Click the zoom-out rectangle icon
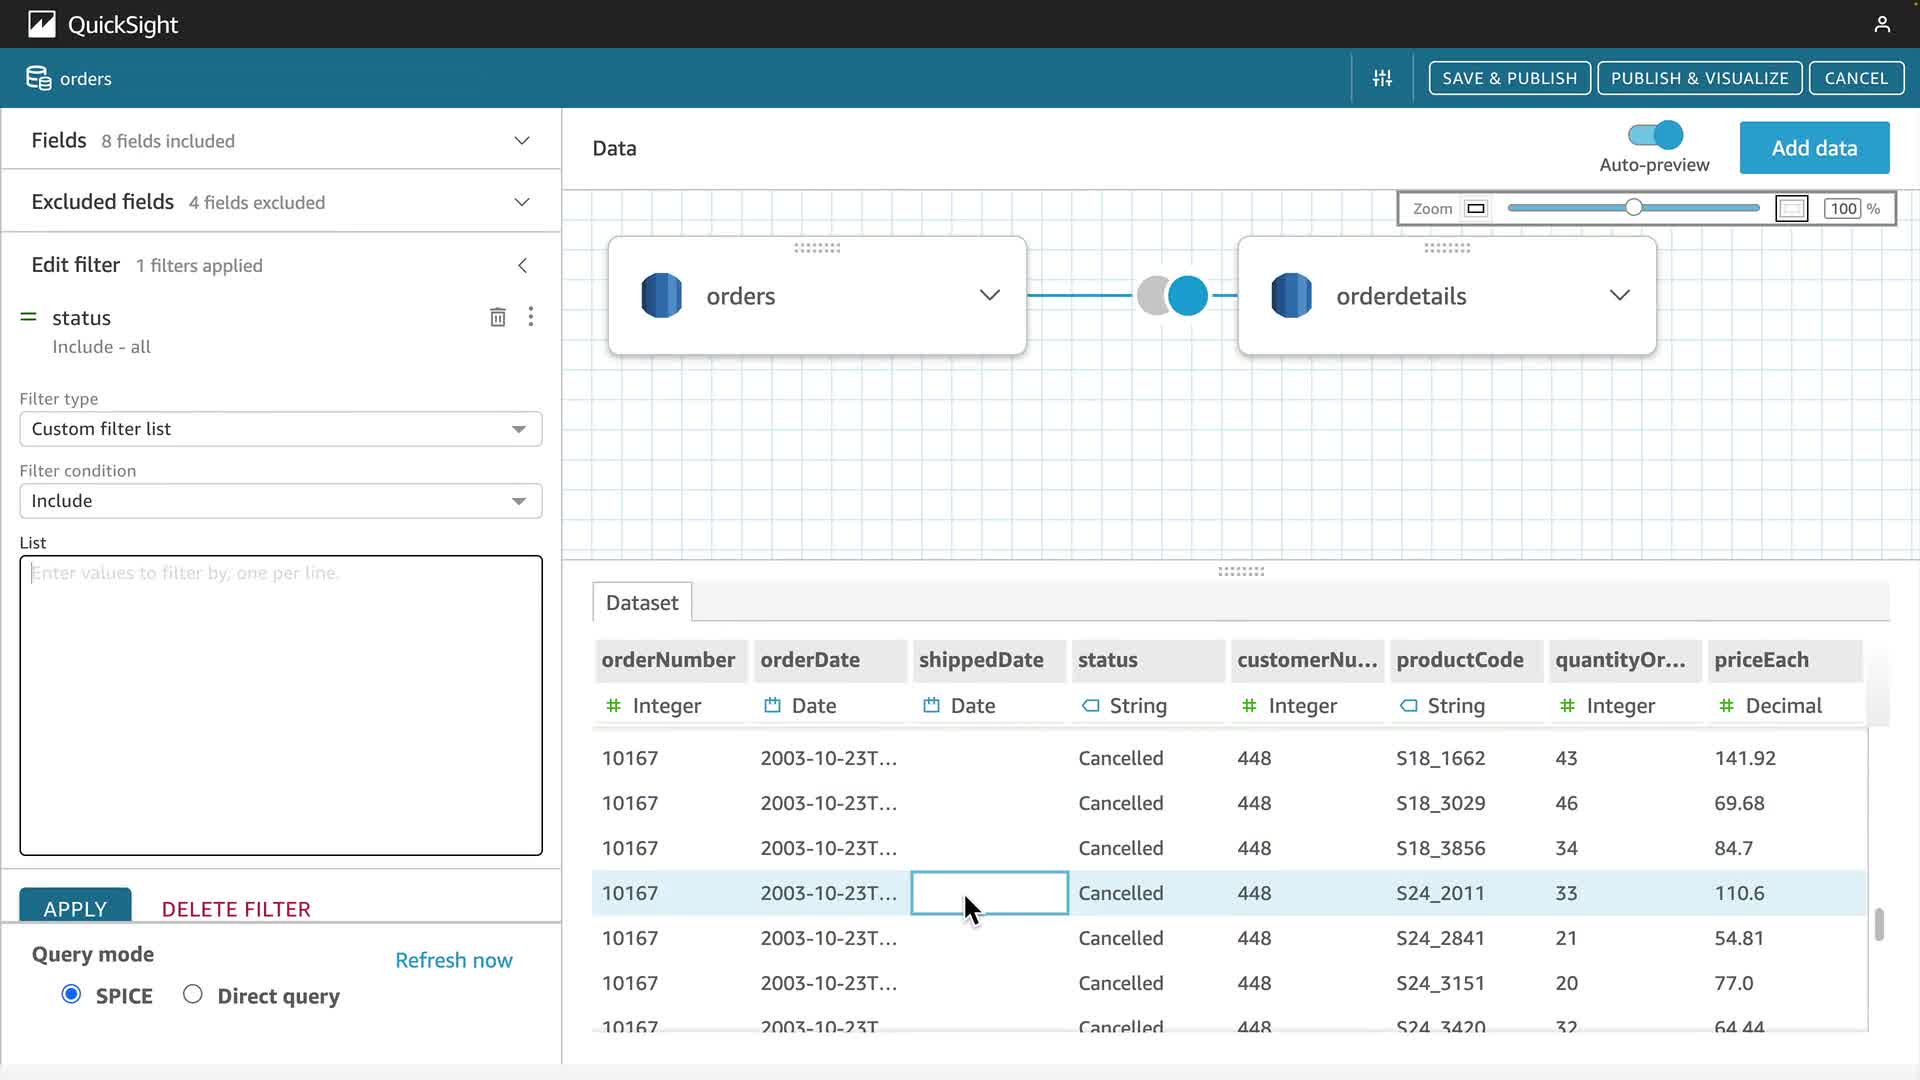Viewport: 1920px width, 1080px height. tap(1476, 208)
